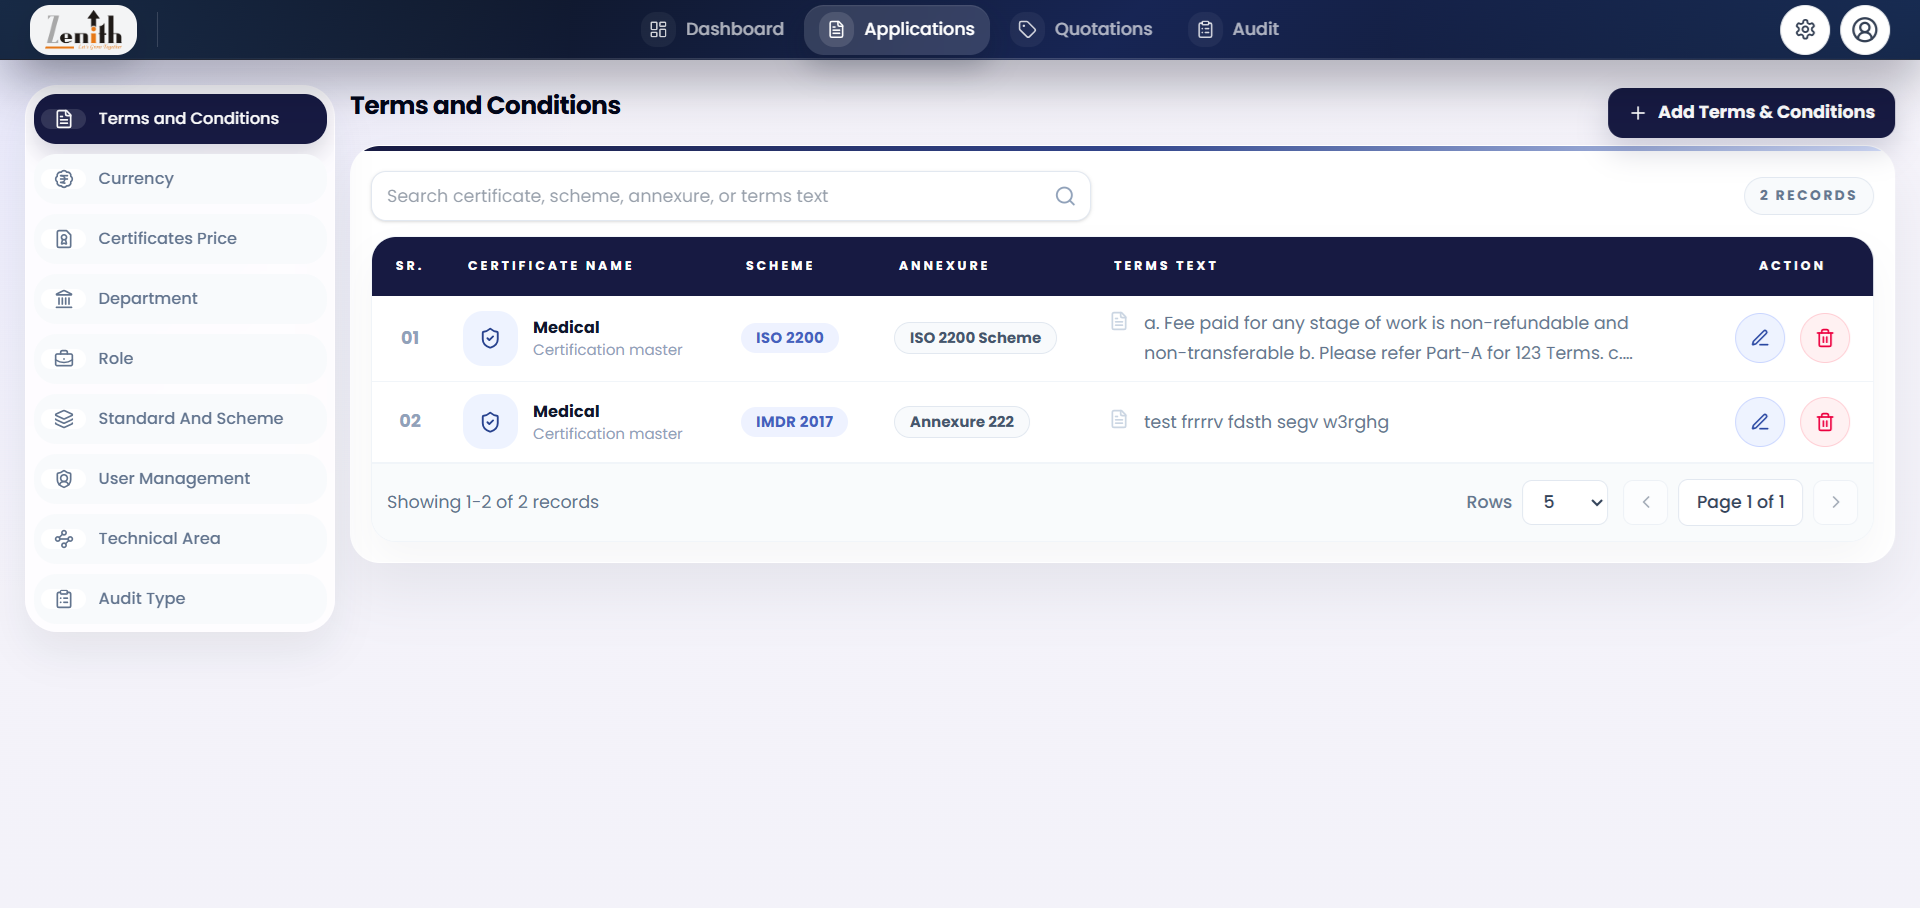Delete the IMDR 2017 terms row
The image size is (1920, 908).
coord(1825,422)
